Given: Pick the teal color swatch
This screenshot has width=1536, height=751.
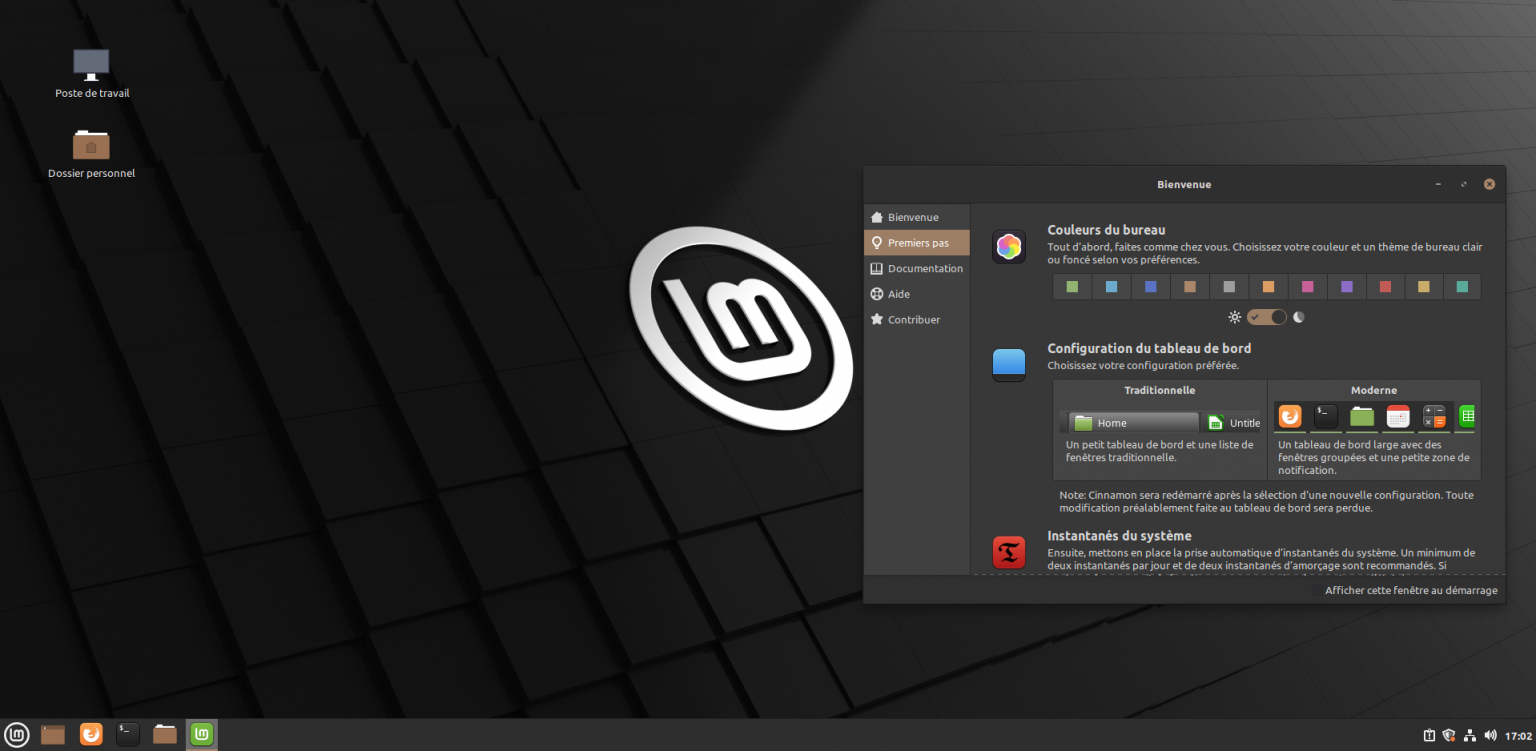Looking at the screenshot, I should (1462, 287).
